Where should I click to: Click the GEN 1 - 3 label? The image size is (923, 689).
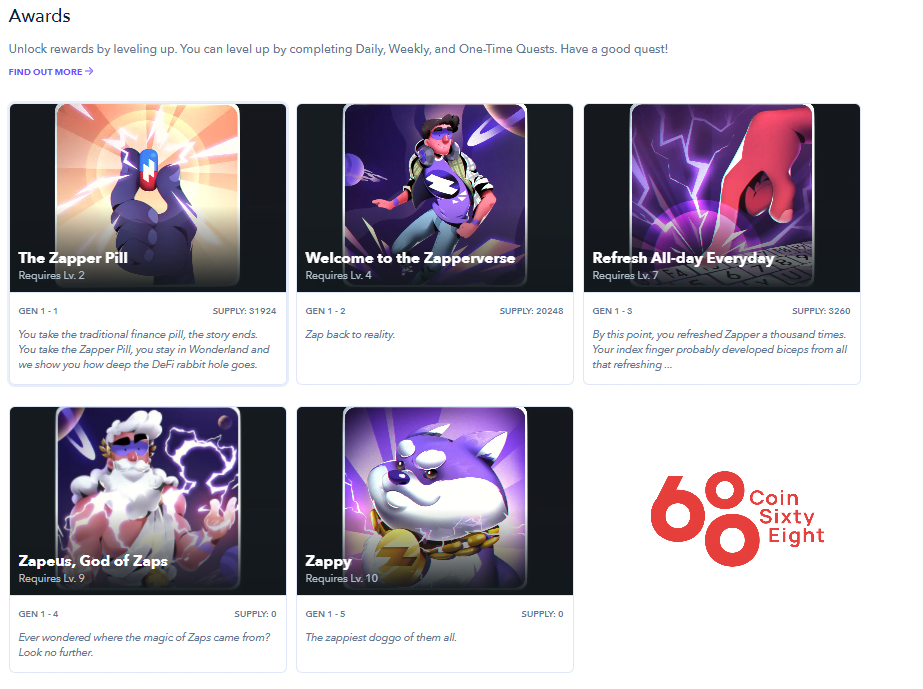(x=612, y=311)
